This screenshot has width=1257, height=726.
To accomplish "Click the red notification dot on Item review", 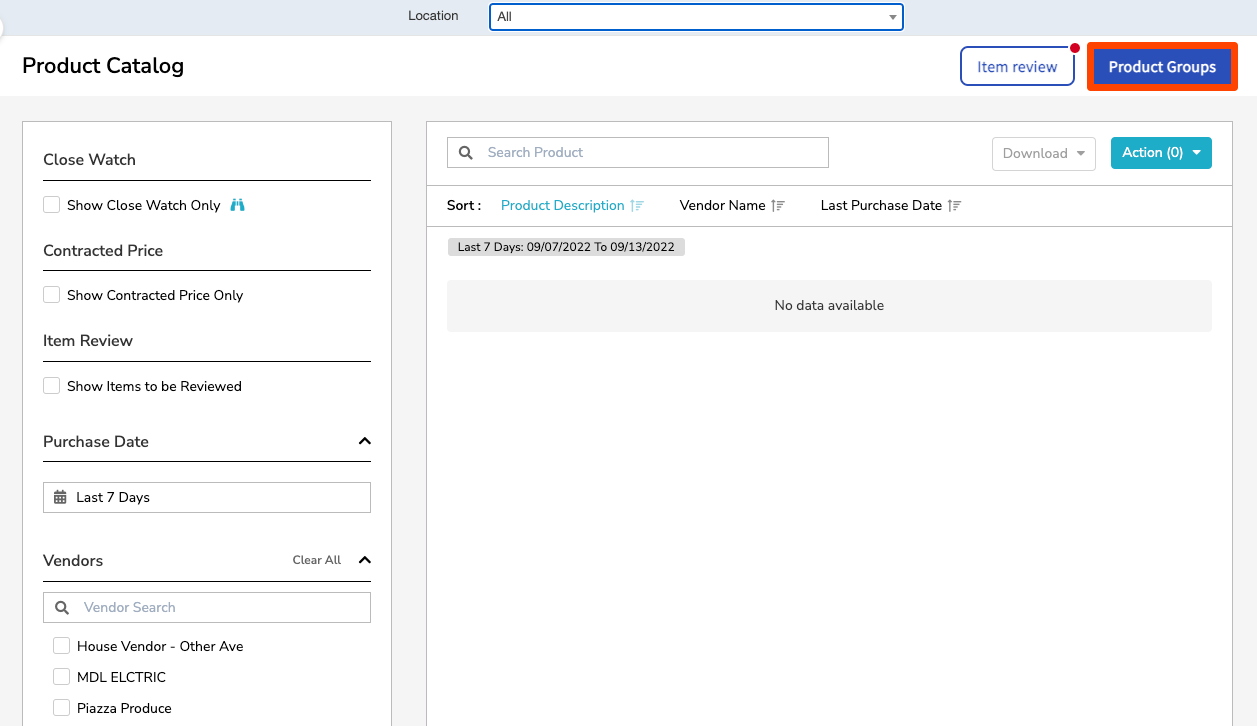I will coord(1075,47).
